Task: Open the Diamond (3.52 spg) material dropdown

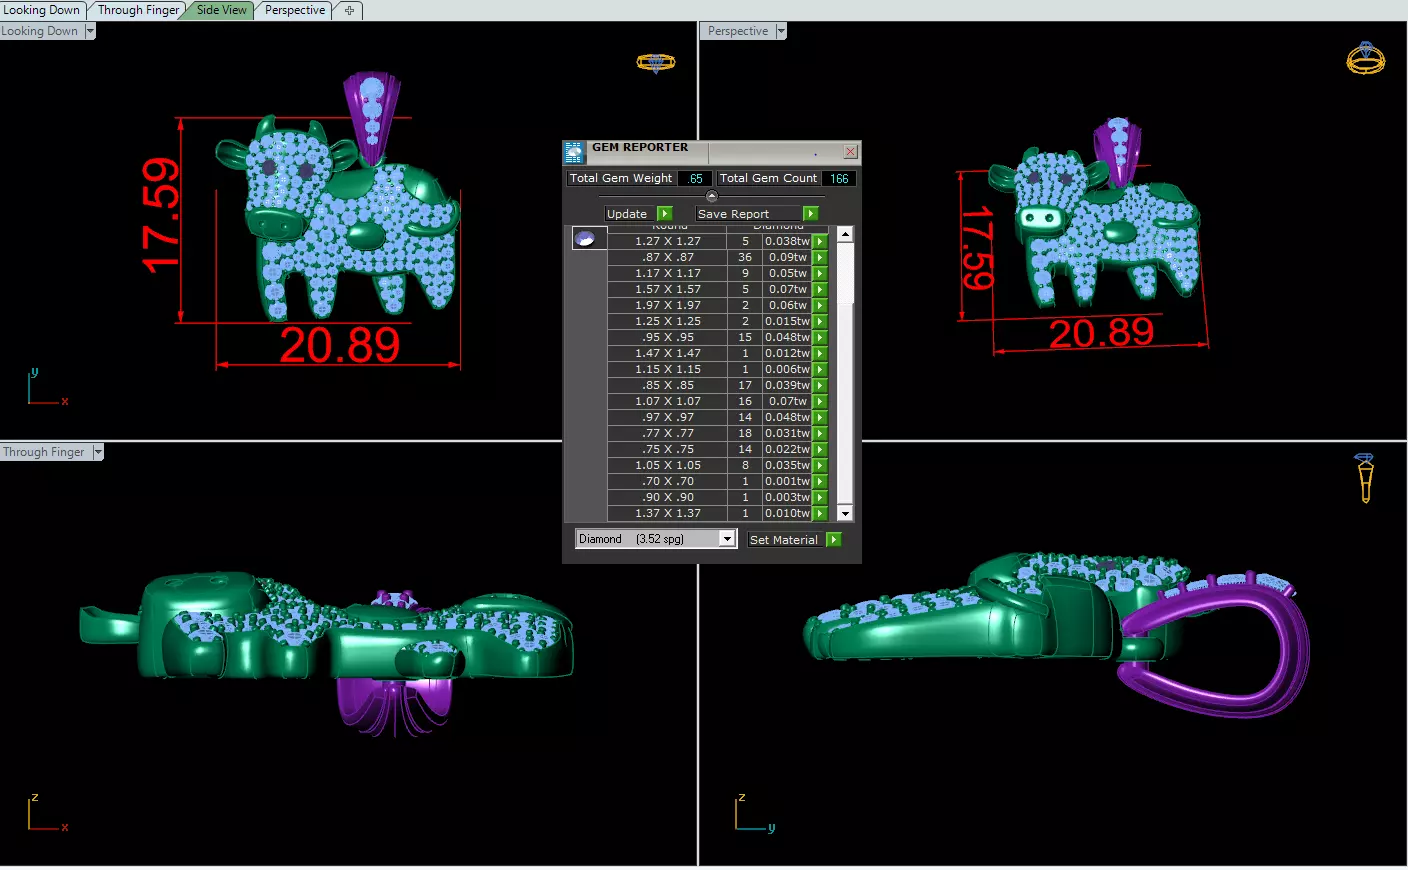Action: 727,539
